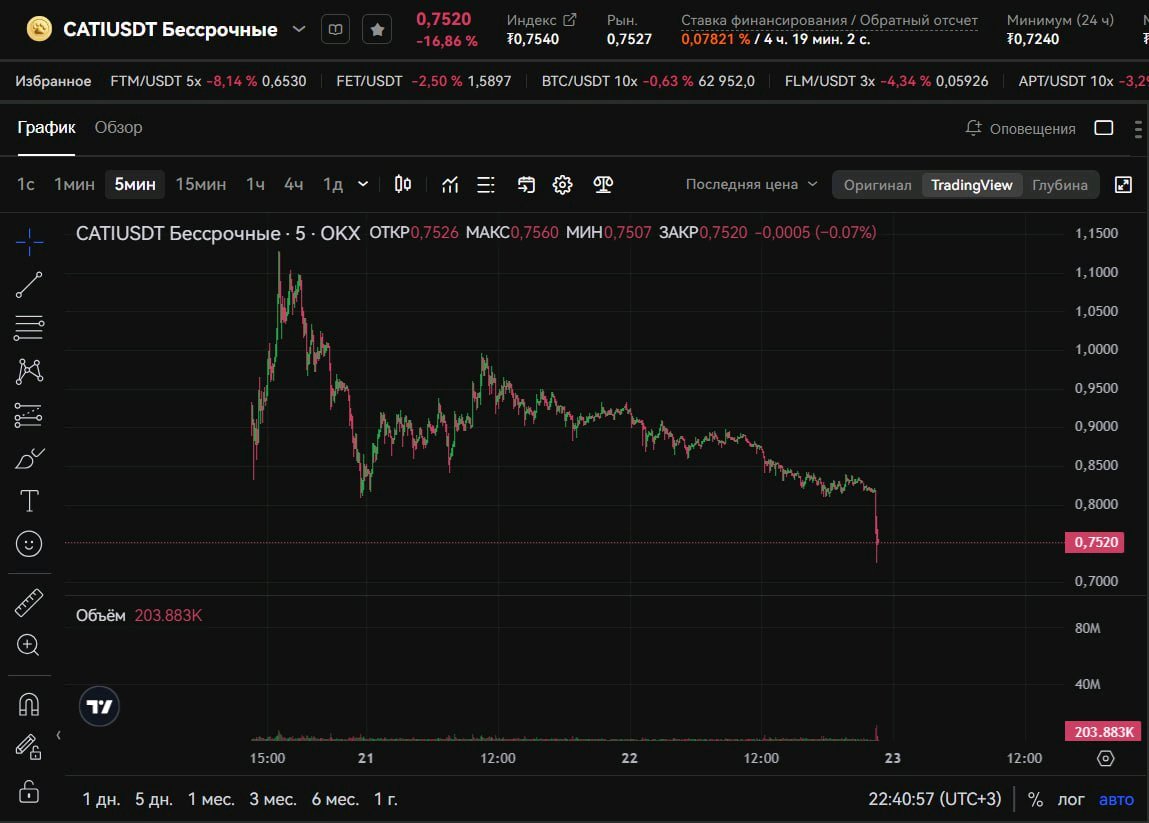Set range to 3 мес.
Viewport: 1149px width, 823px height.
273,799
